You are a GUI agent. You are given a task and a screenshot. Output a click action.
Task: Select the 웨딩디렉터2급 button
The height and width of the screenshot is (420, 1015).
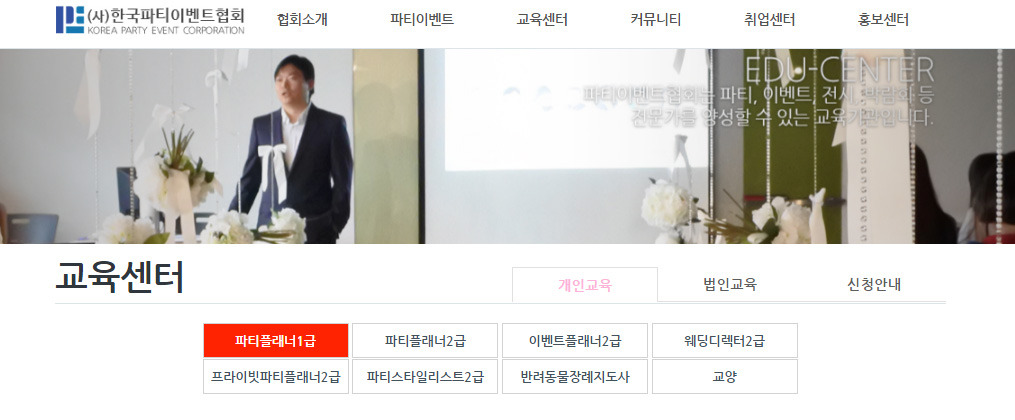(724, 340)
